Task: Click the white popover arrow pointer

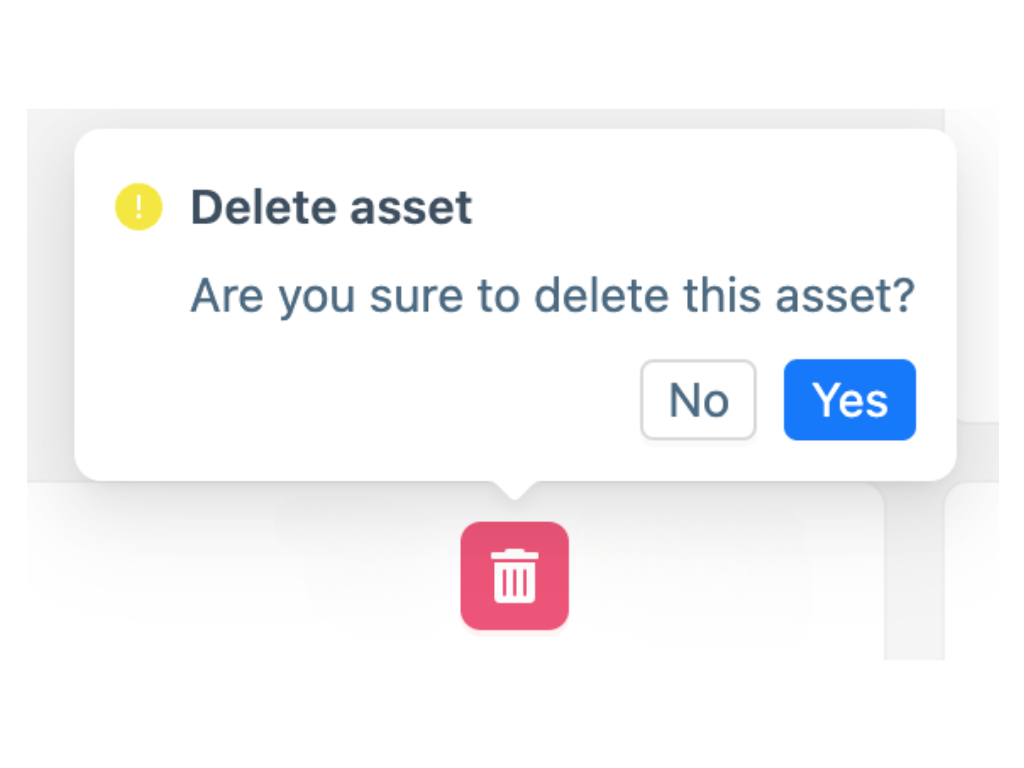Action: pyautogui.click(x=514, y=487)
